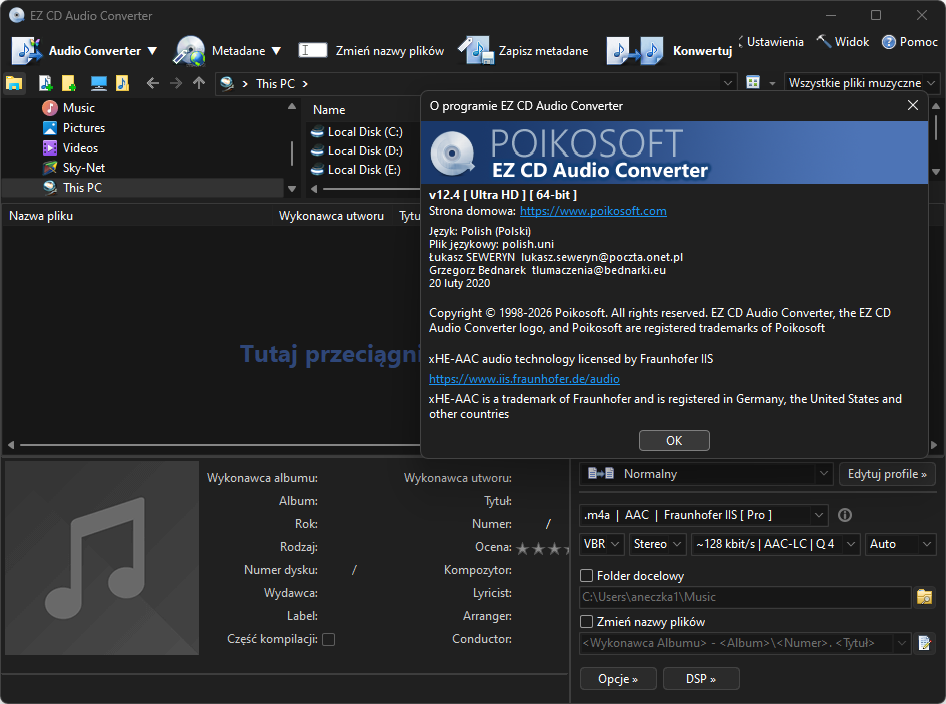Open the poikosoft.com homepage link
The height and width of the screenshot is (704, 946).
point(593,211)
